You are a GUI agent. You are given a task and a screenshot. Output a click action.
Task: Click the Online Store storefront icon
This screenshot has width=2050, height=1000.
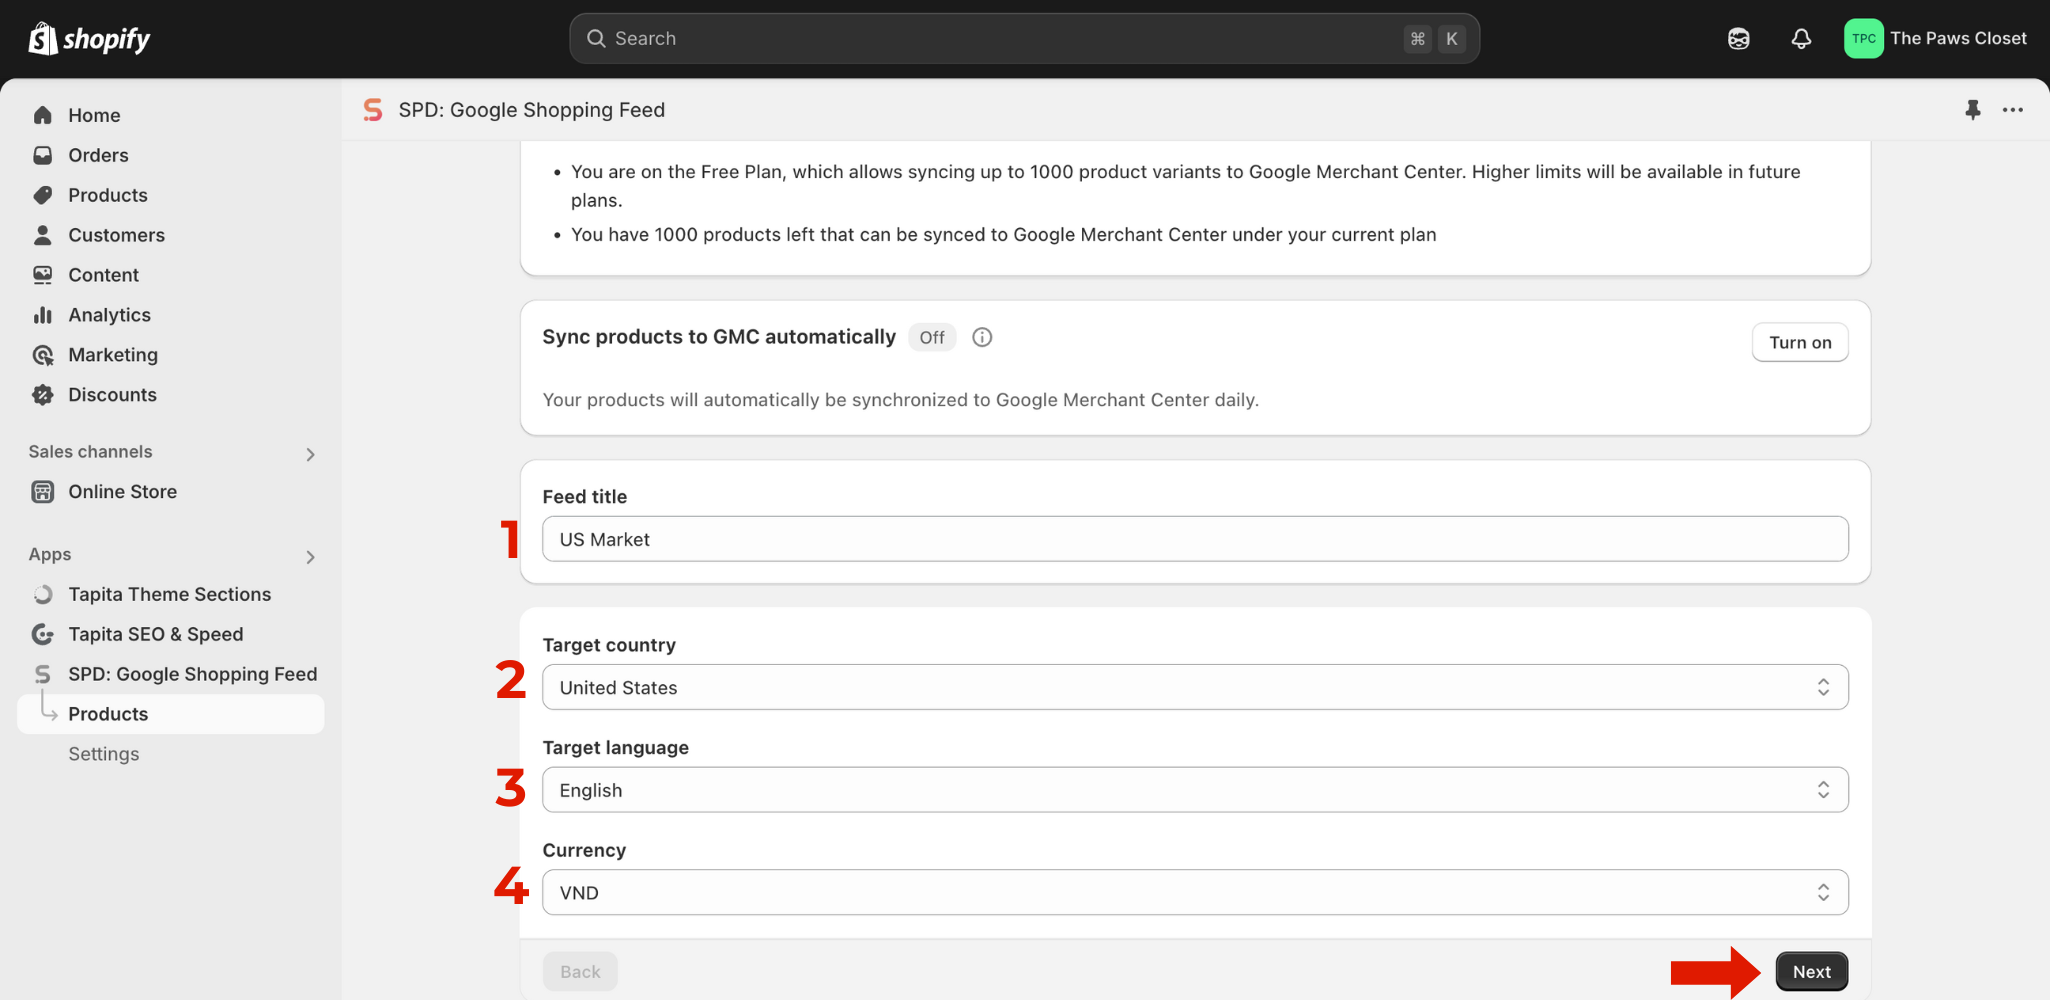[x=43, y=492]
